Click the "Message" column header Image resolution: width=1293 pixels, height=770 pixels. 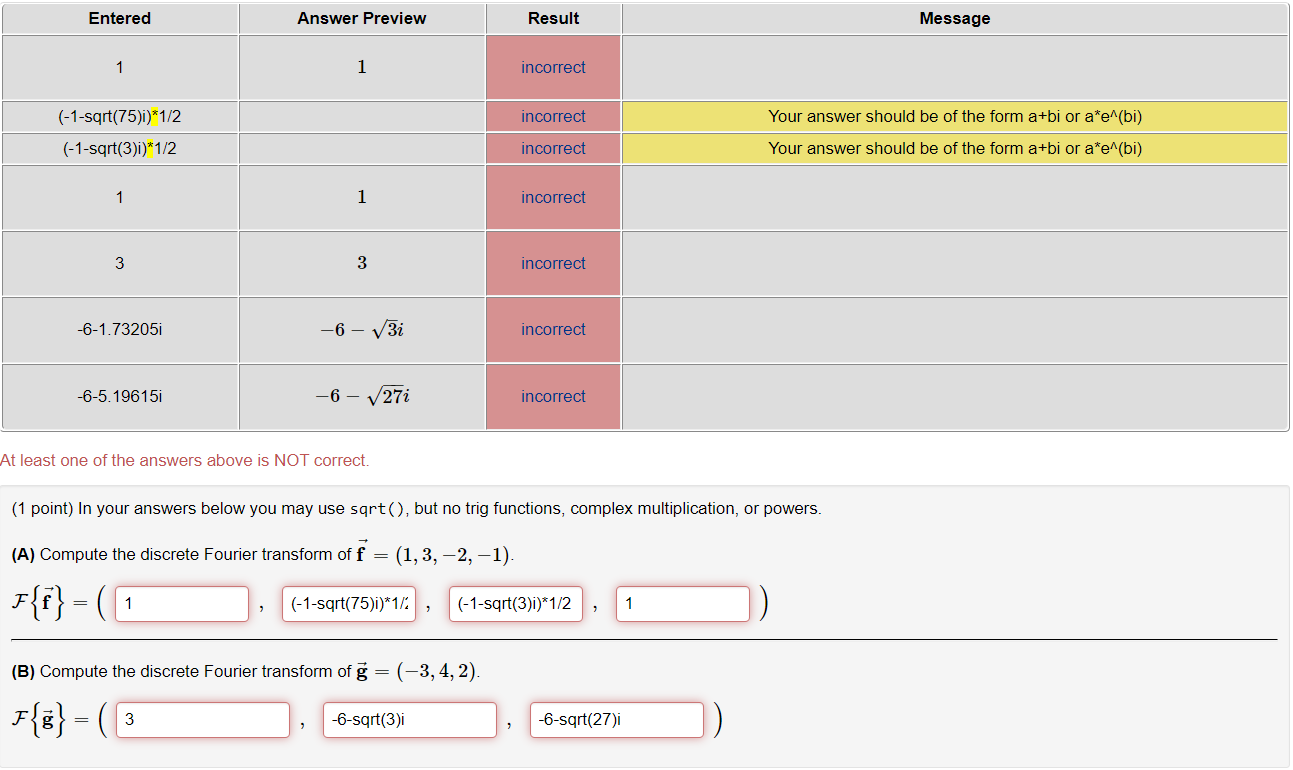click(954, 18)
